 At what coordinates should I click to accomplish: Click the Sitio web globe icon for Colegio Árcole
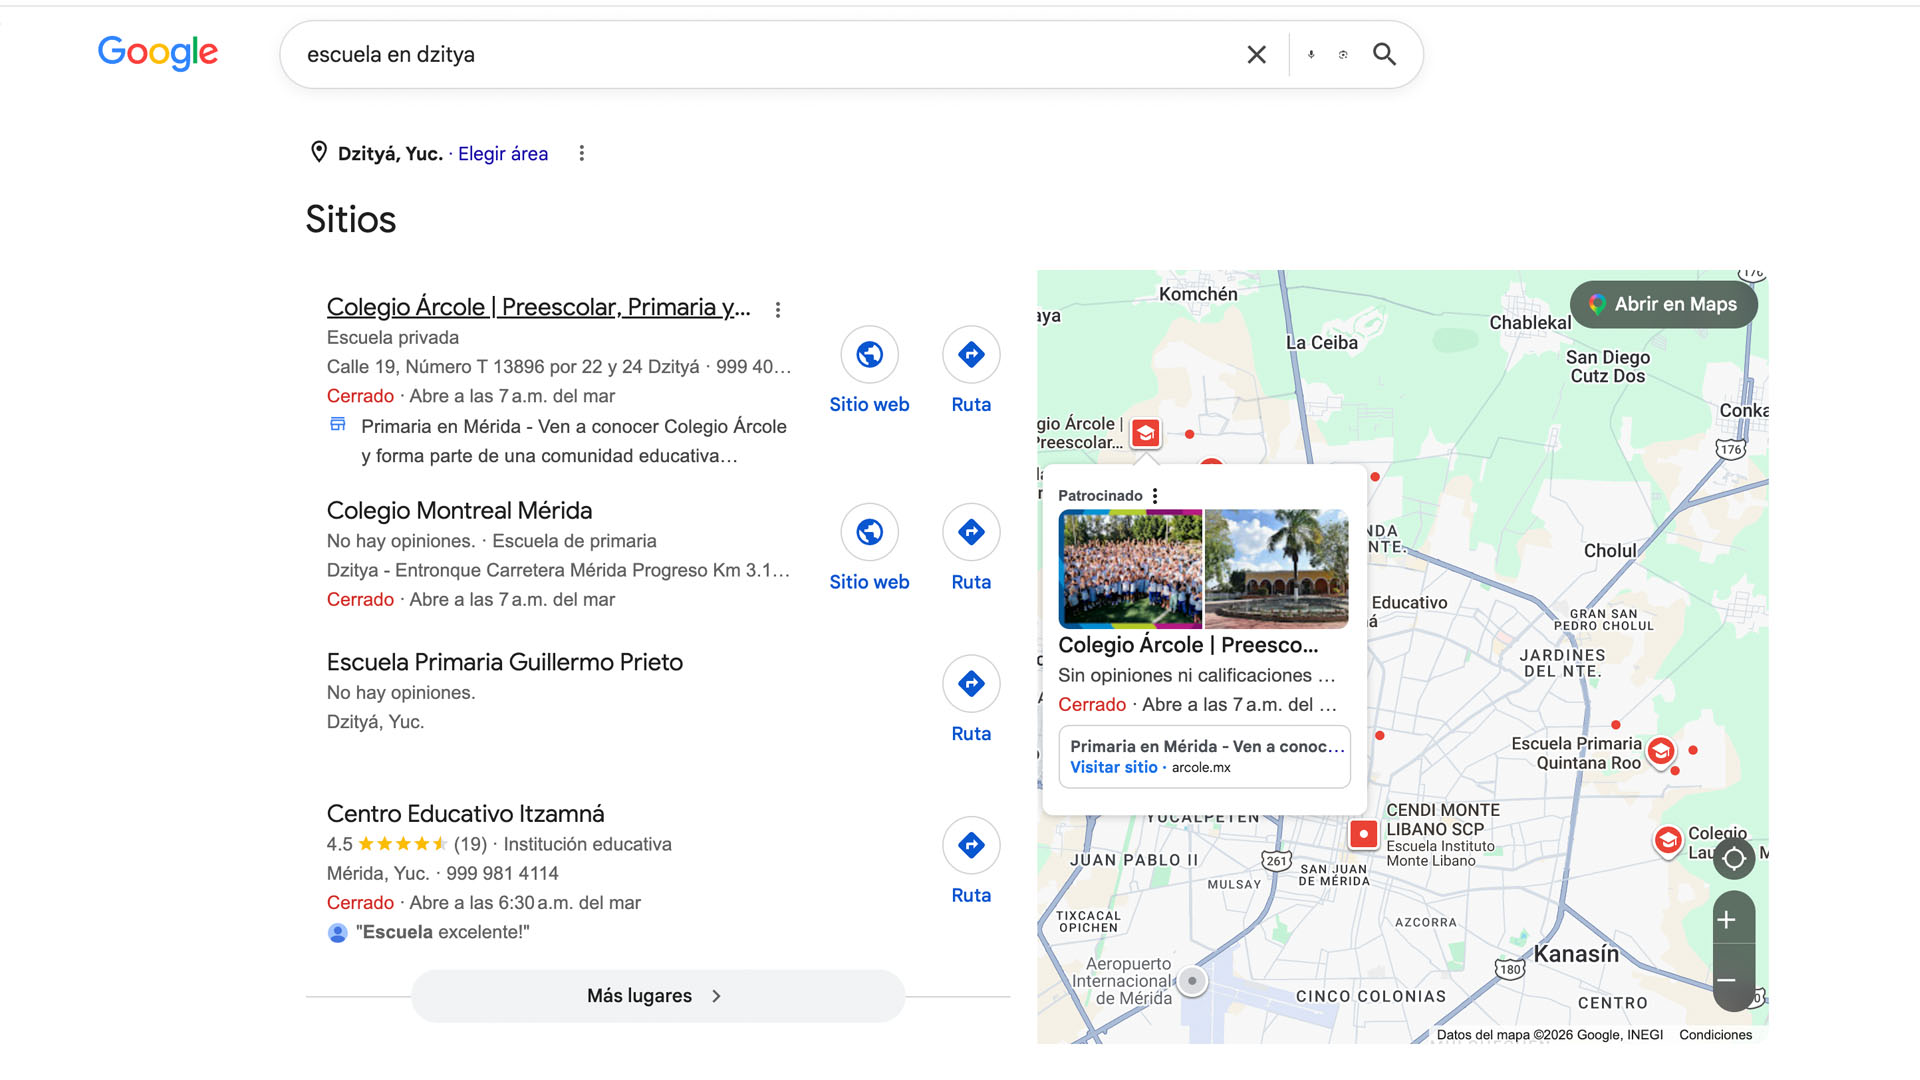tap(870, 354)
